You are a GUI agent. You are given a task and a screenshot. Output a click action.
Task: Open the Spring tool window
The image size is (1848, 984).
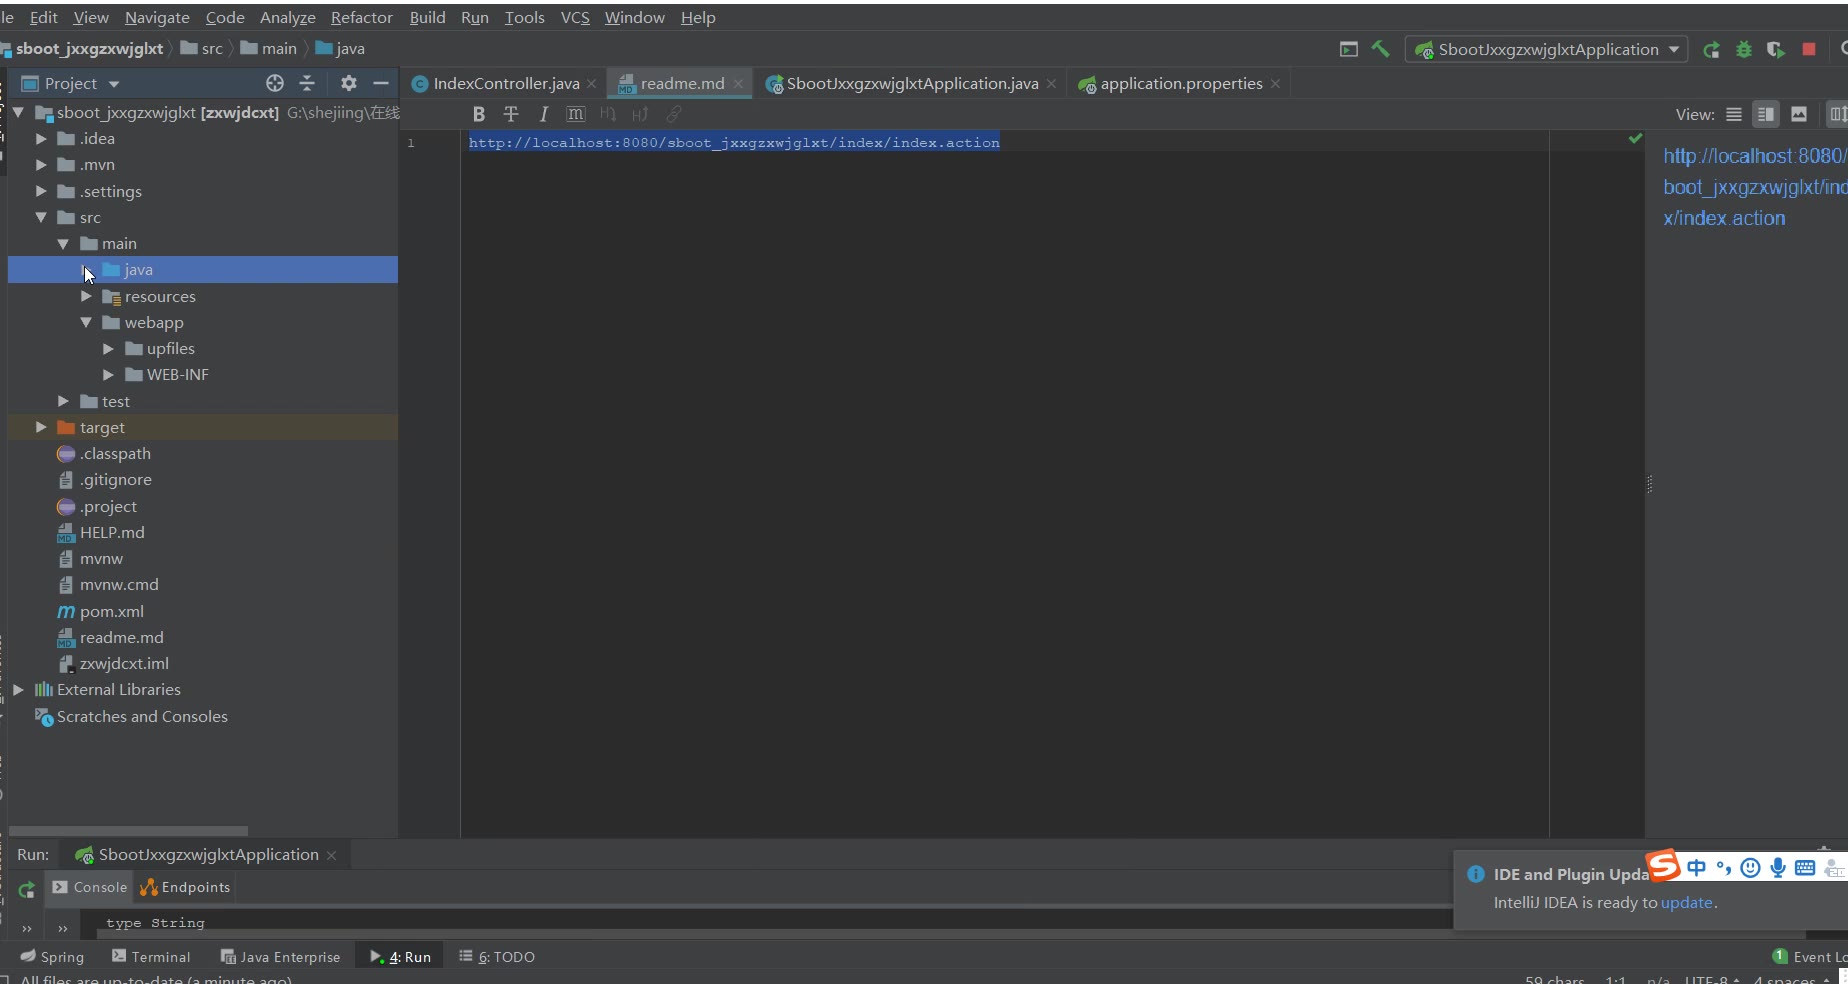52,956
